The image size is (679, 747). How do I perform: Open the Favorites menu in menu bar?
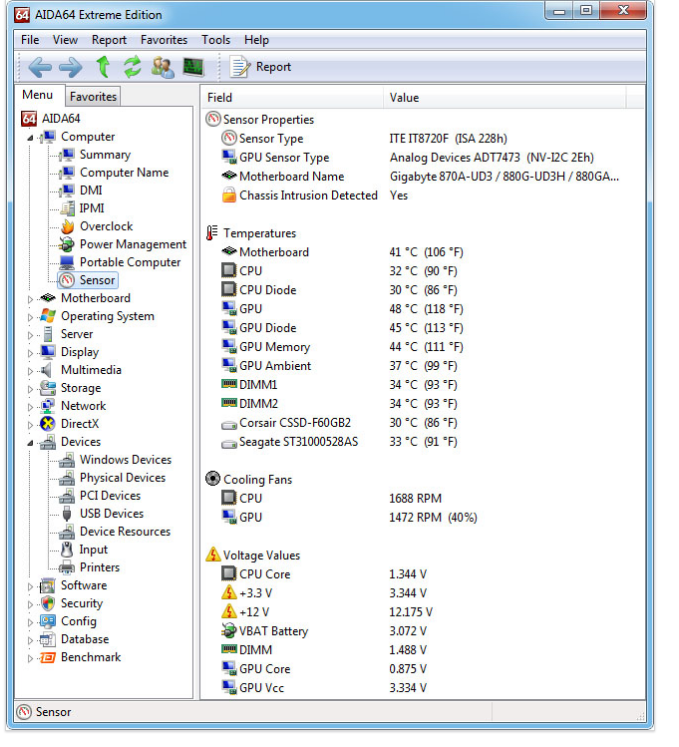(164, 40)
